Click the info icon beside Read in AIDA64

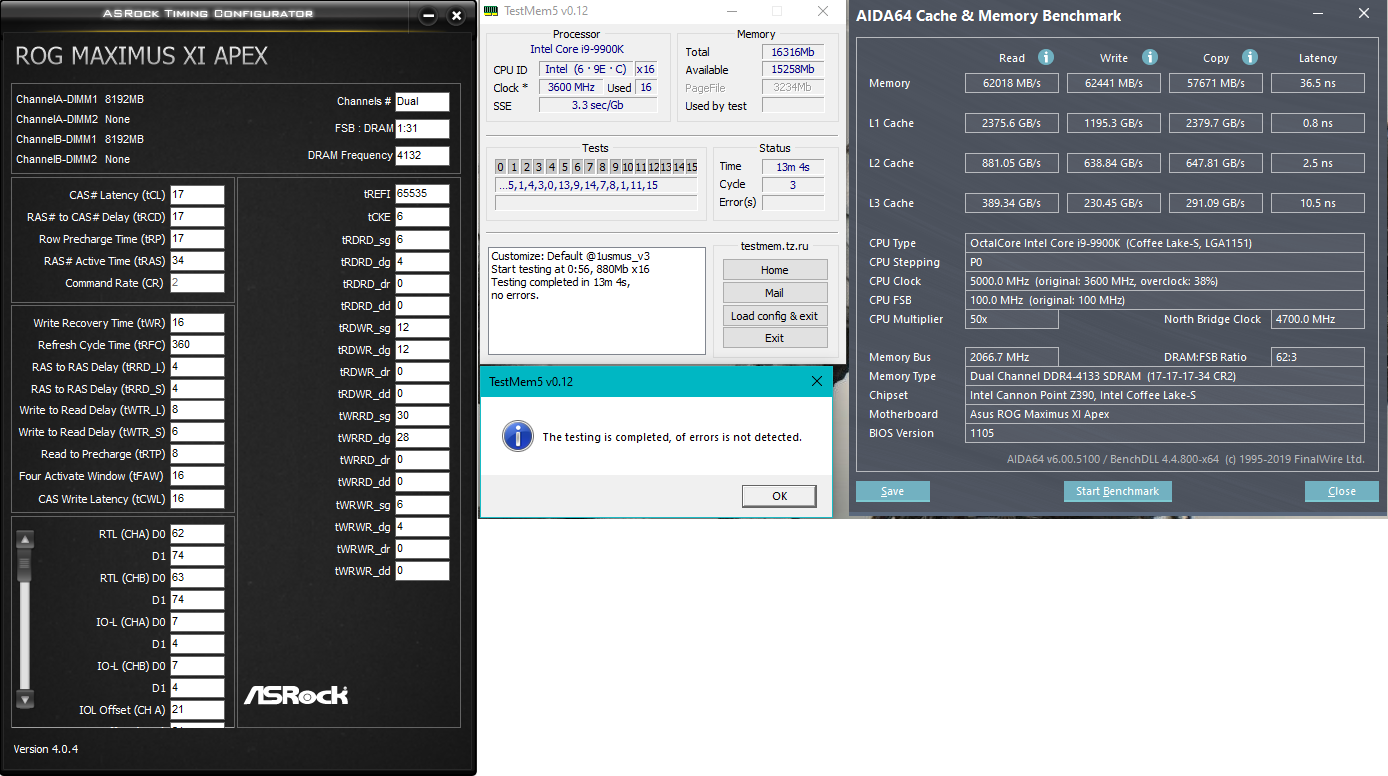click(x=1046, y=58)
